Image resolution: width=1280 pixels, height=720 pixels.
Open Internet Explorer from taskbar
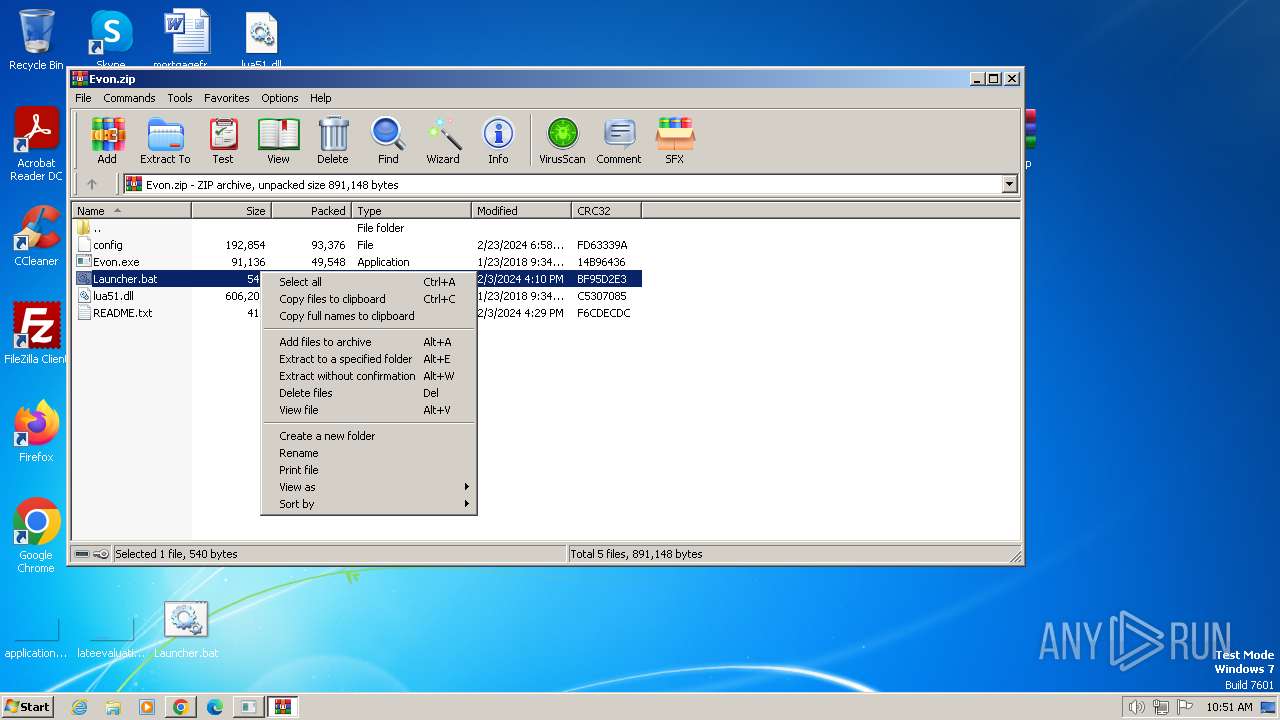pyautogui.click(x=79, y=707)
